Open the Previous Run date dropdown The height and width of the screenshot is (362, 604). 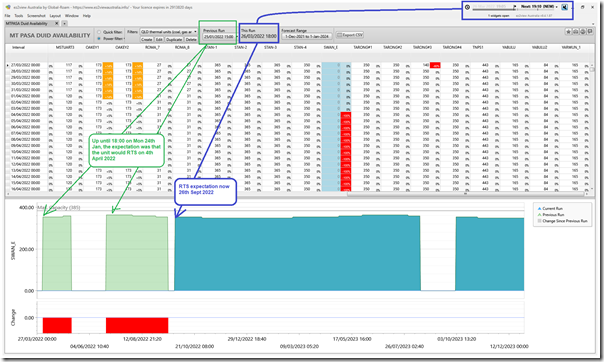point(219,37)
